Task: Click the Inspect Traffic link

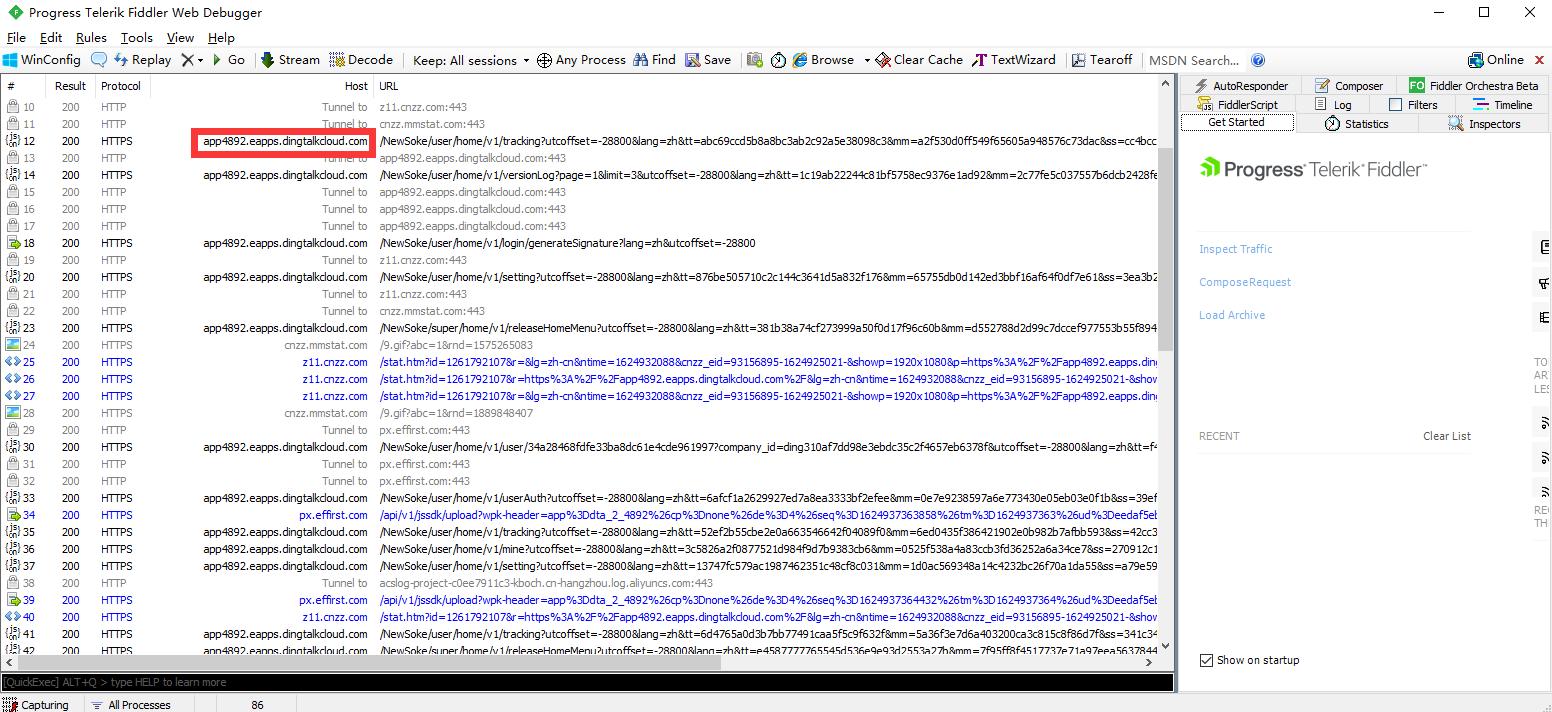Action: [1236, 249]
